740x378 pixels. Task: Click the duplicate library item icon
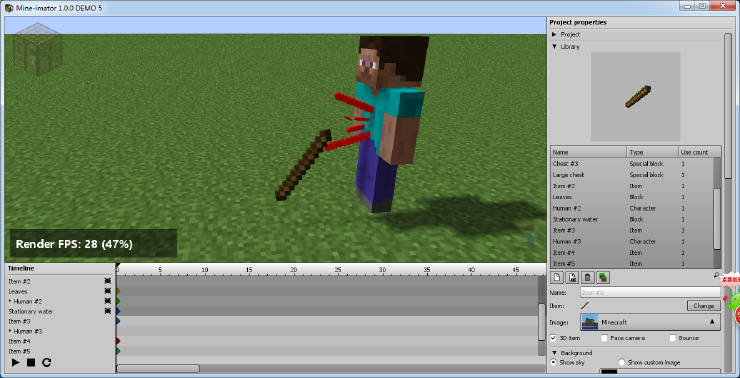point(572,277)
